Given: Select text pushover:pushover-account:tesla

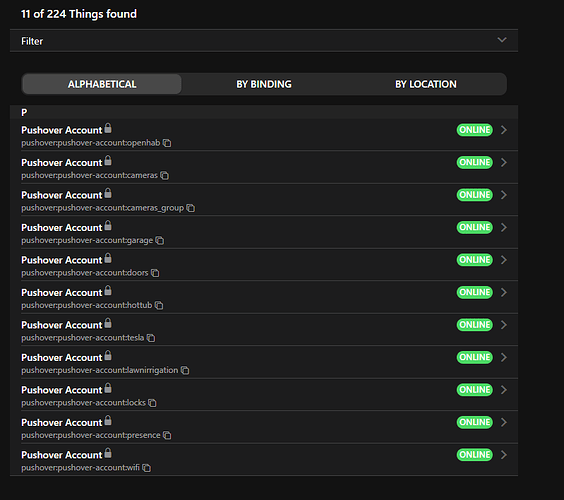Looking at the screenshot, I should point(83,338).
